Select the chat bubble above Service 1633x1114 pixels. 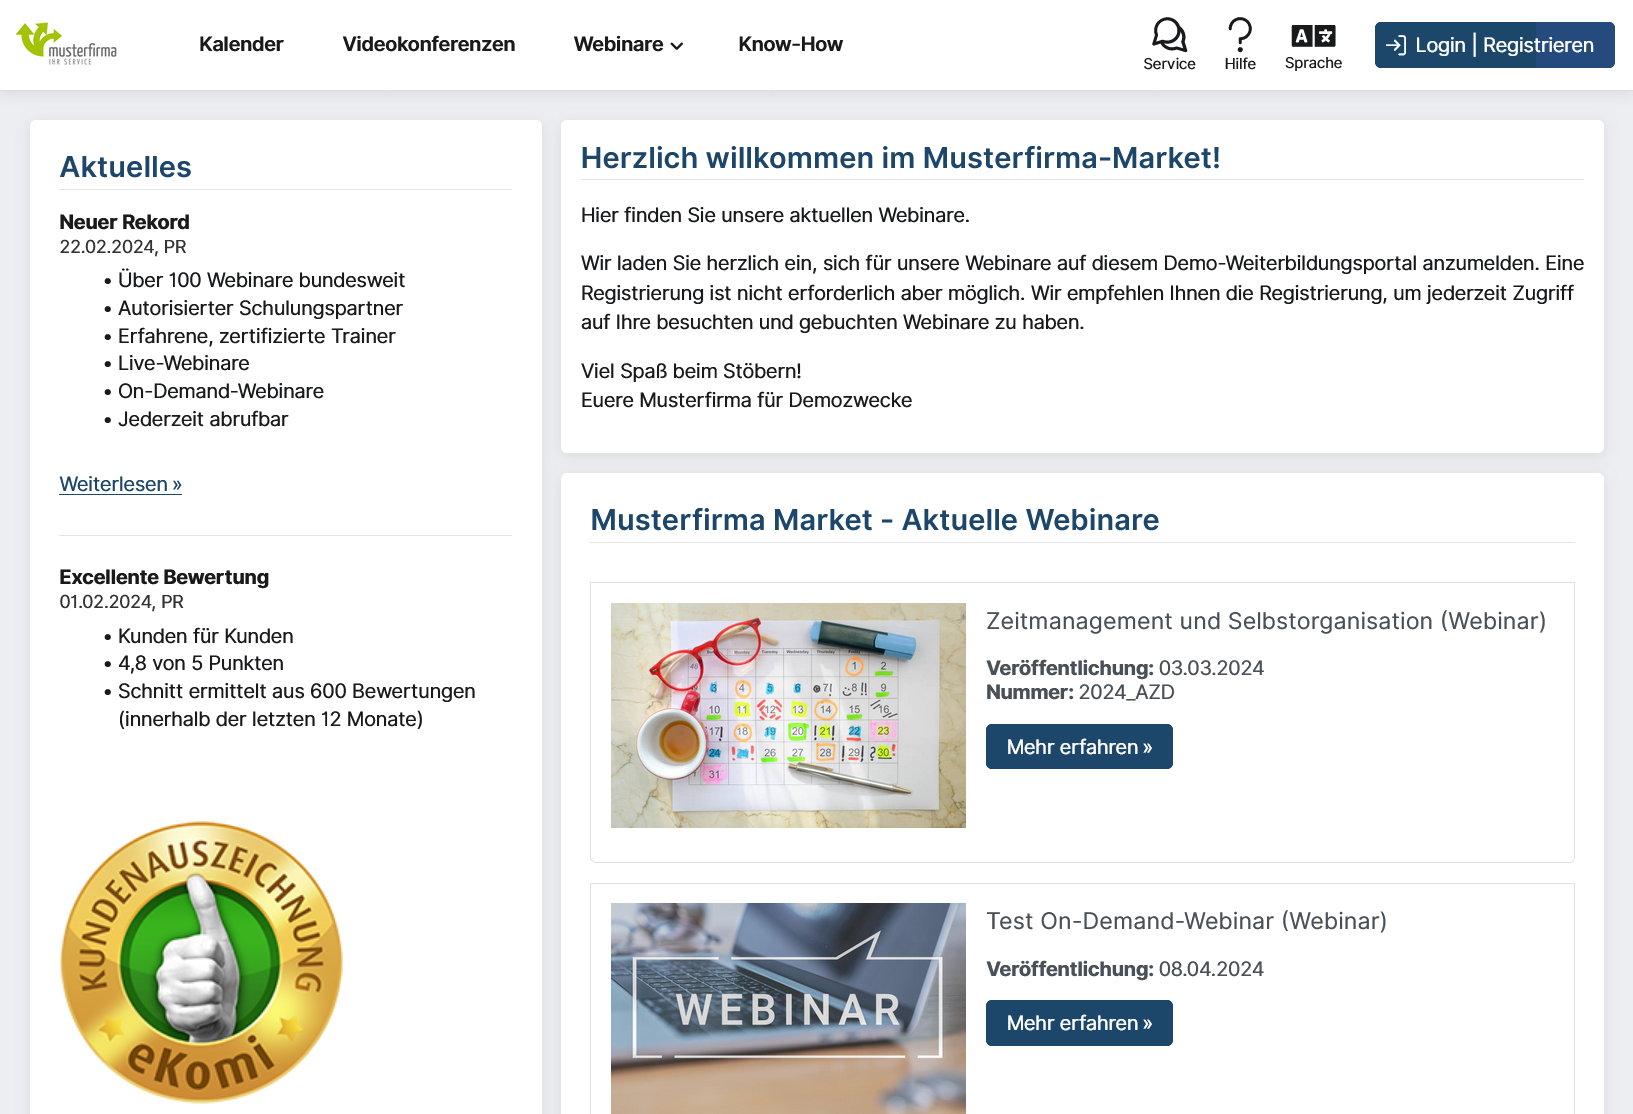click(x=1168, y=33)
